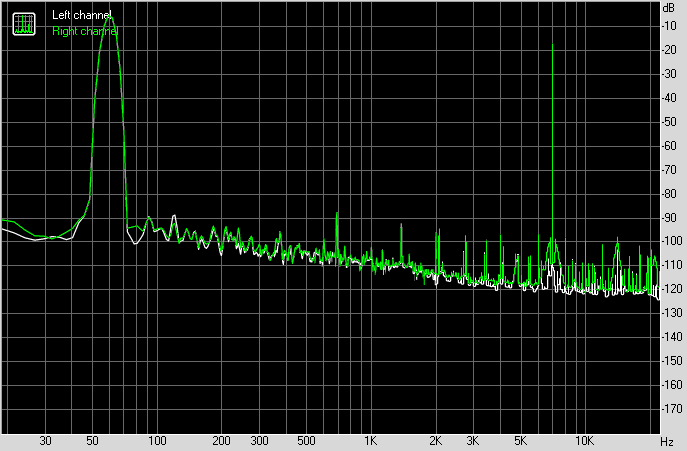Click the 2K frequency label
This screenshot has width=687, height=451.
(x=435, y=441)
